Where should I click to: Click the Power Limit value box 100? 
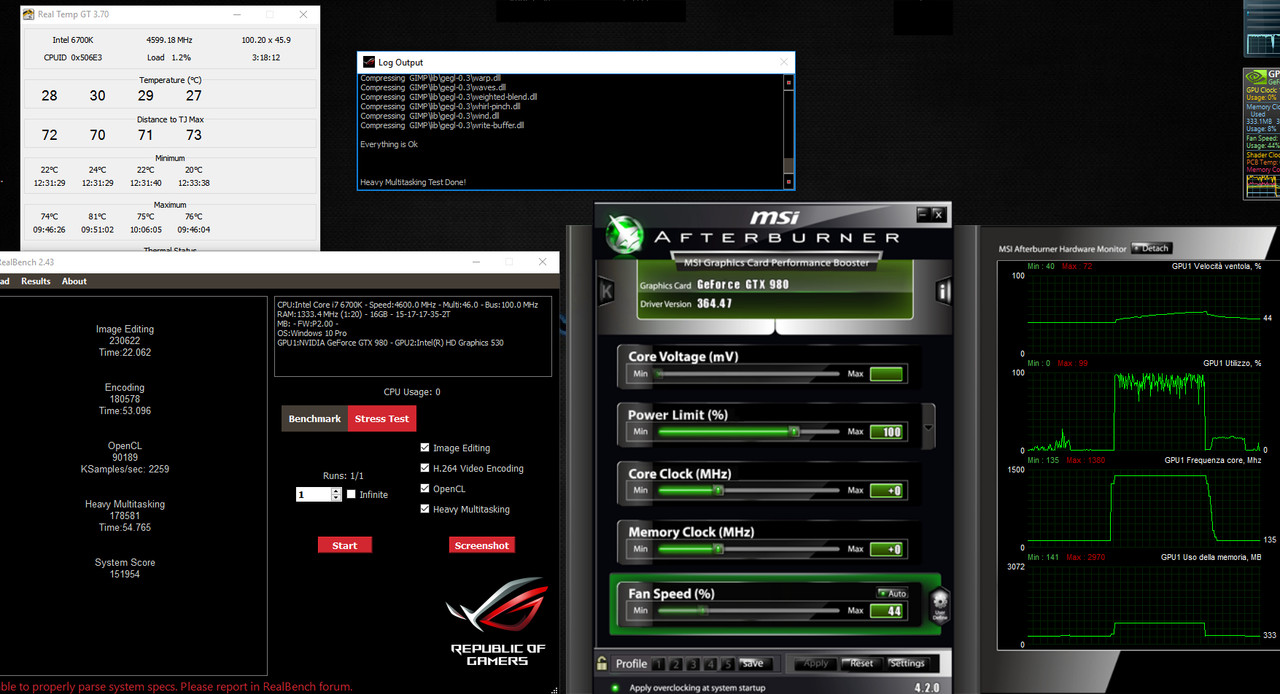pyautogui.click(x=887, y=432)
